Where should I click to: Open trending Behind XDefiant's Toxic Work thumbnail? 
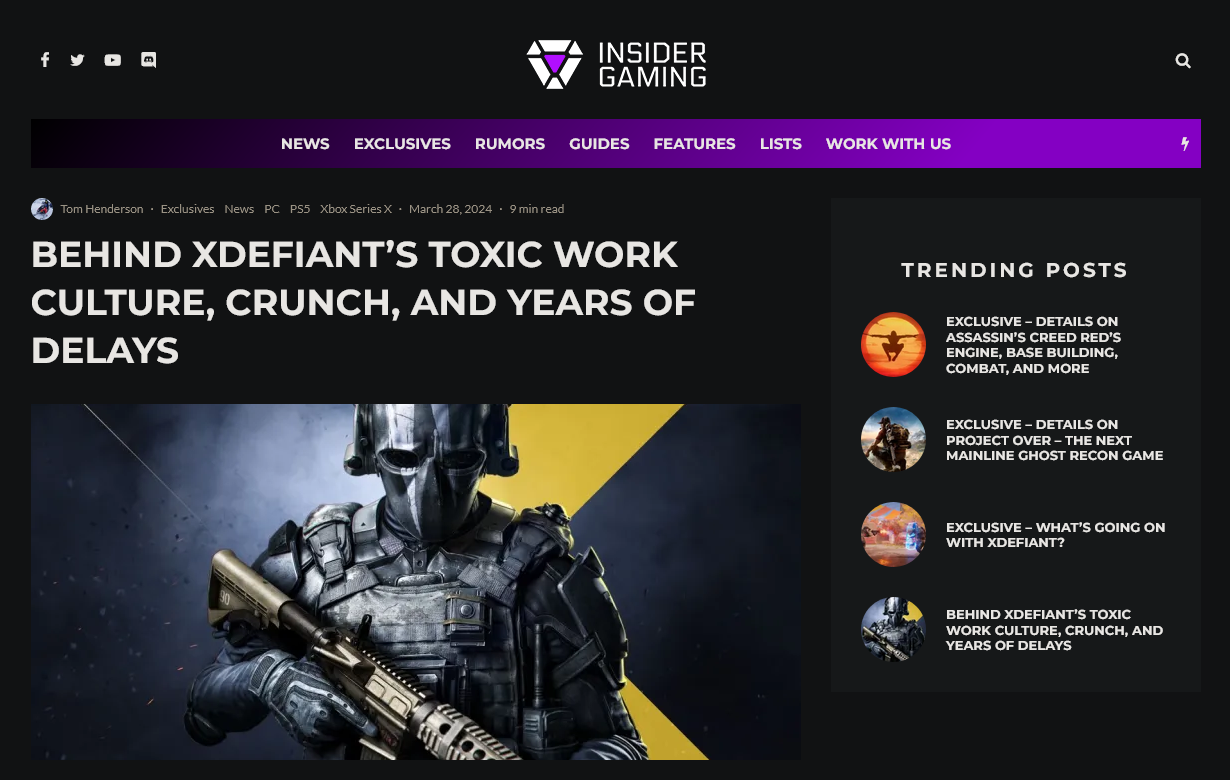click(893, 630)
